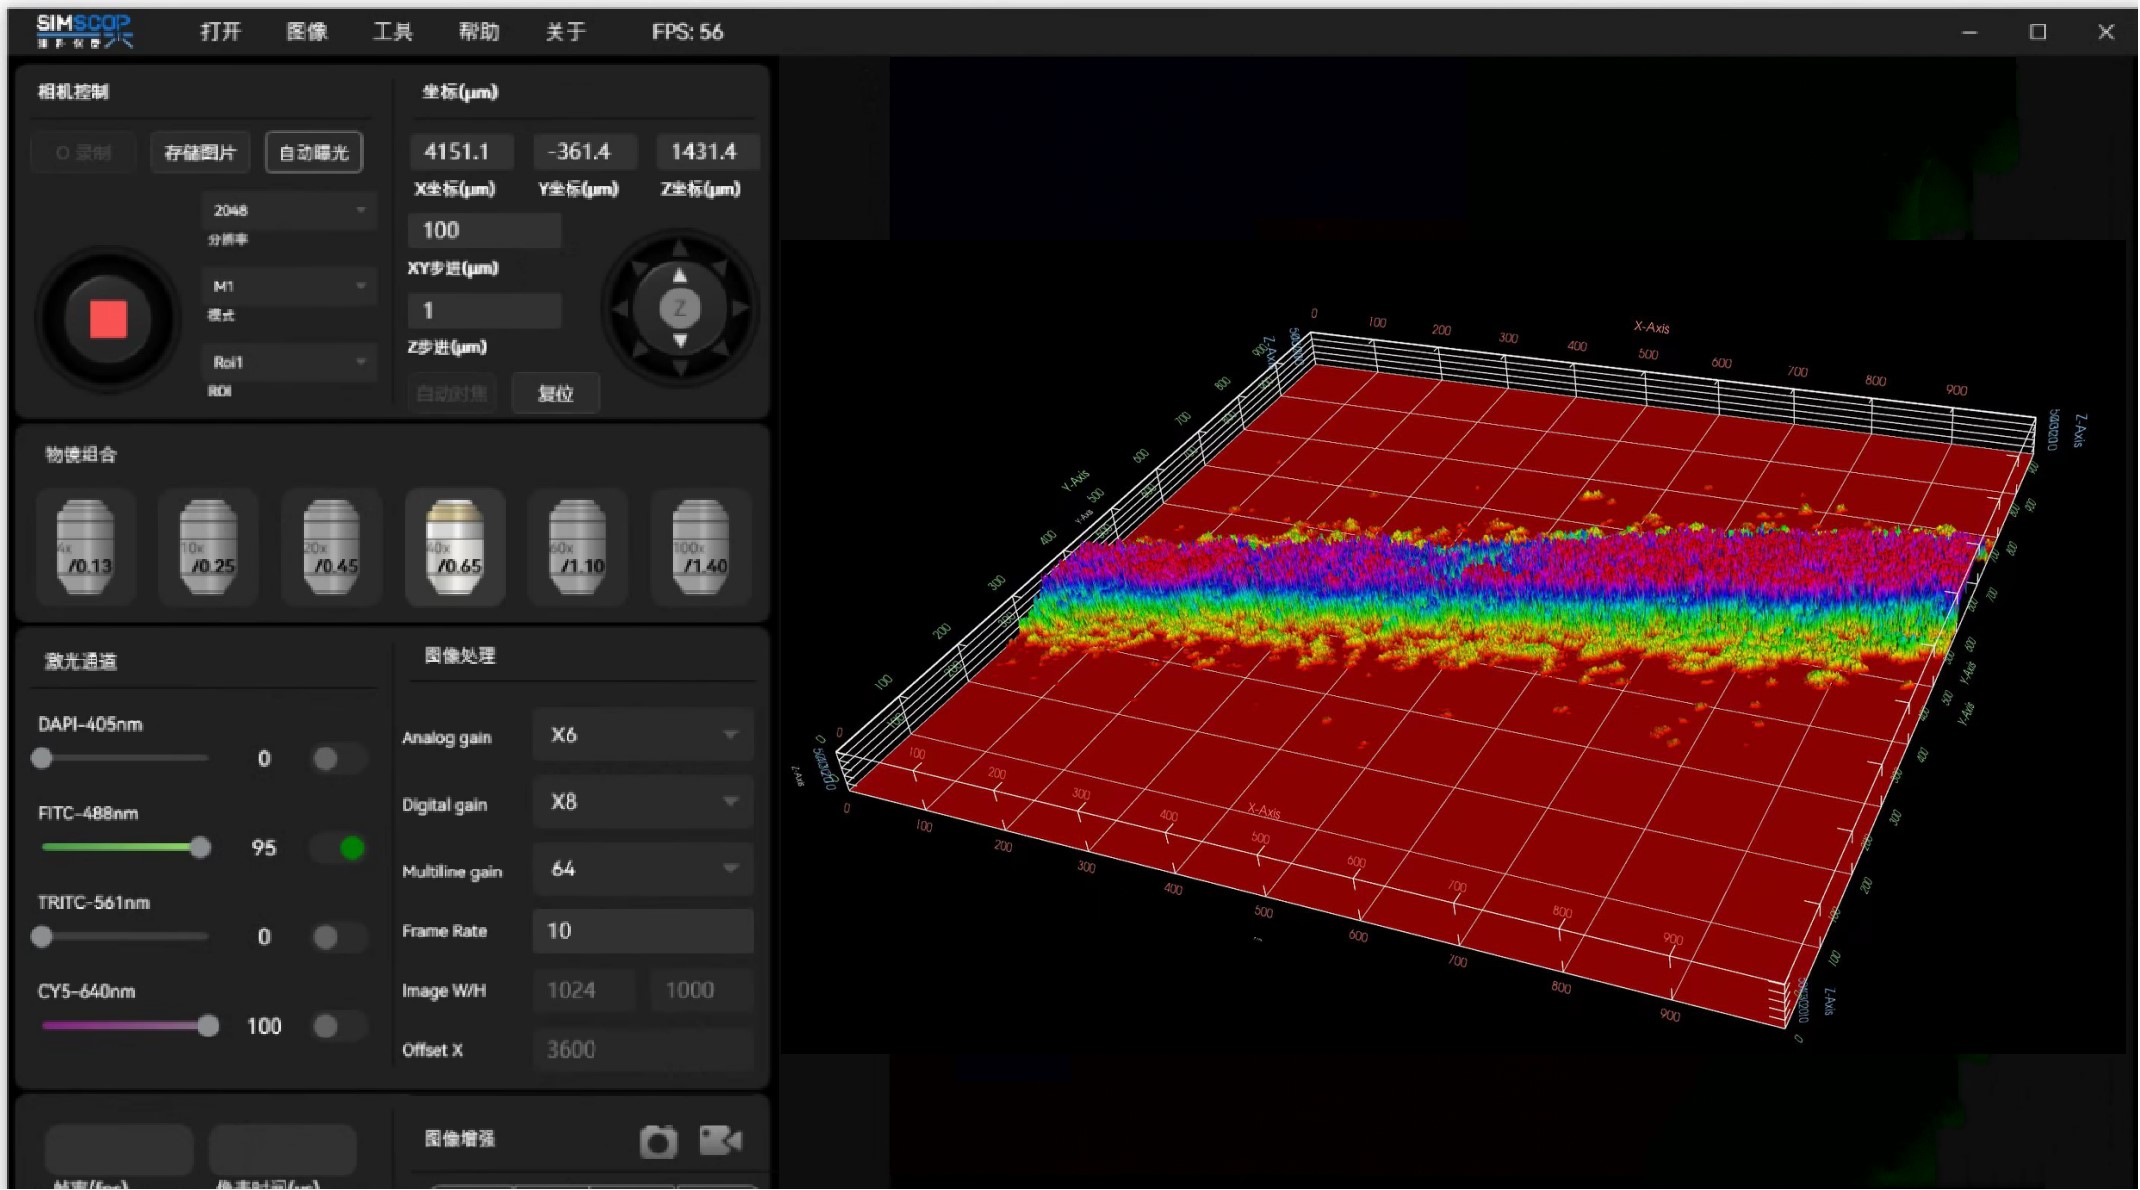Open the 工具 menu

tap(392, 32)
